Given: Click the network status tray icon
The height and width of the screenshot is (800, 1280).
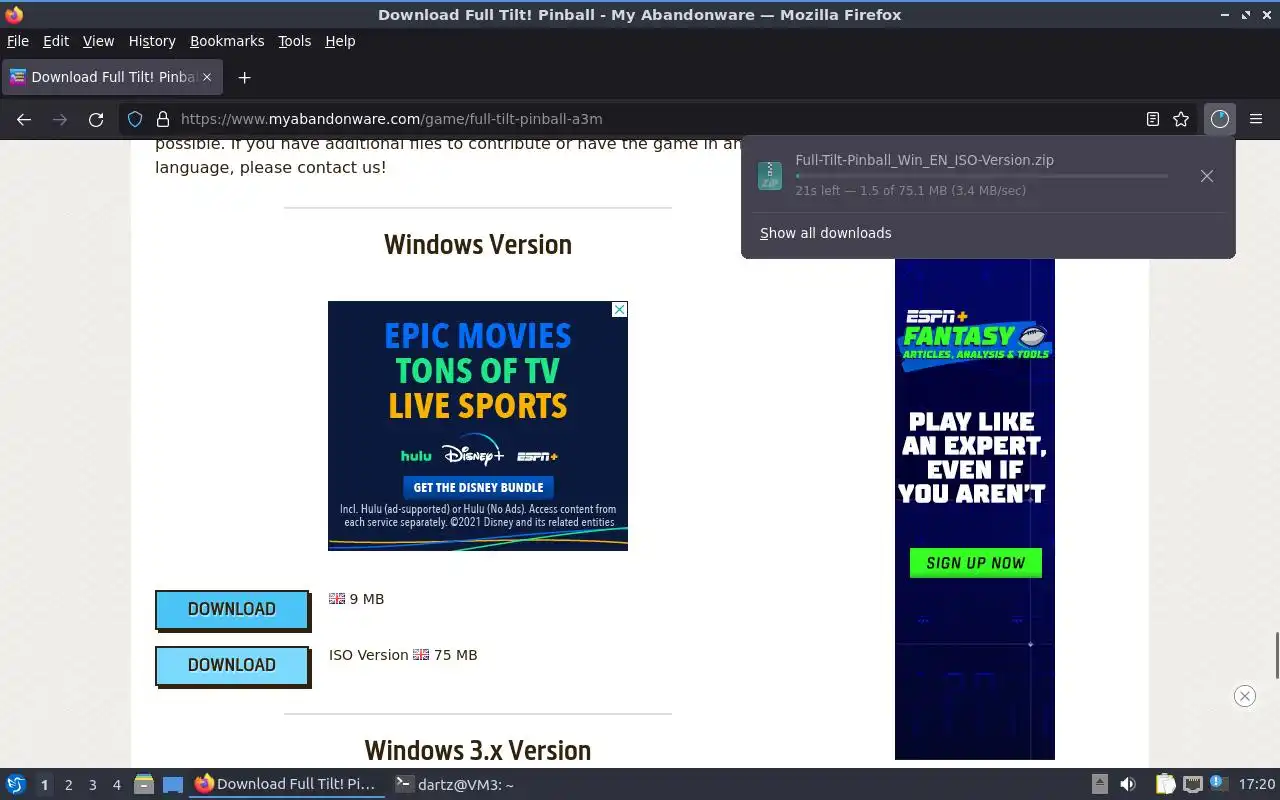Looking at the screenshot, I should point(1192,784).
